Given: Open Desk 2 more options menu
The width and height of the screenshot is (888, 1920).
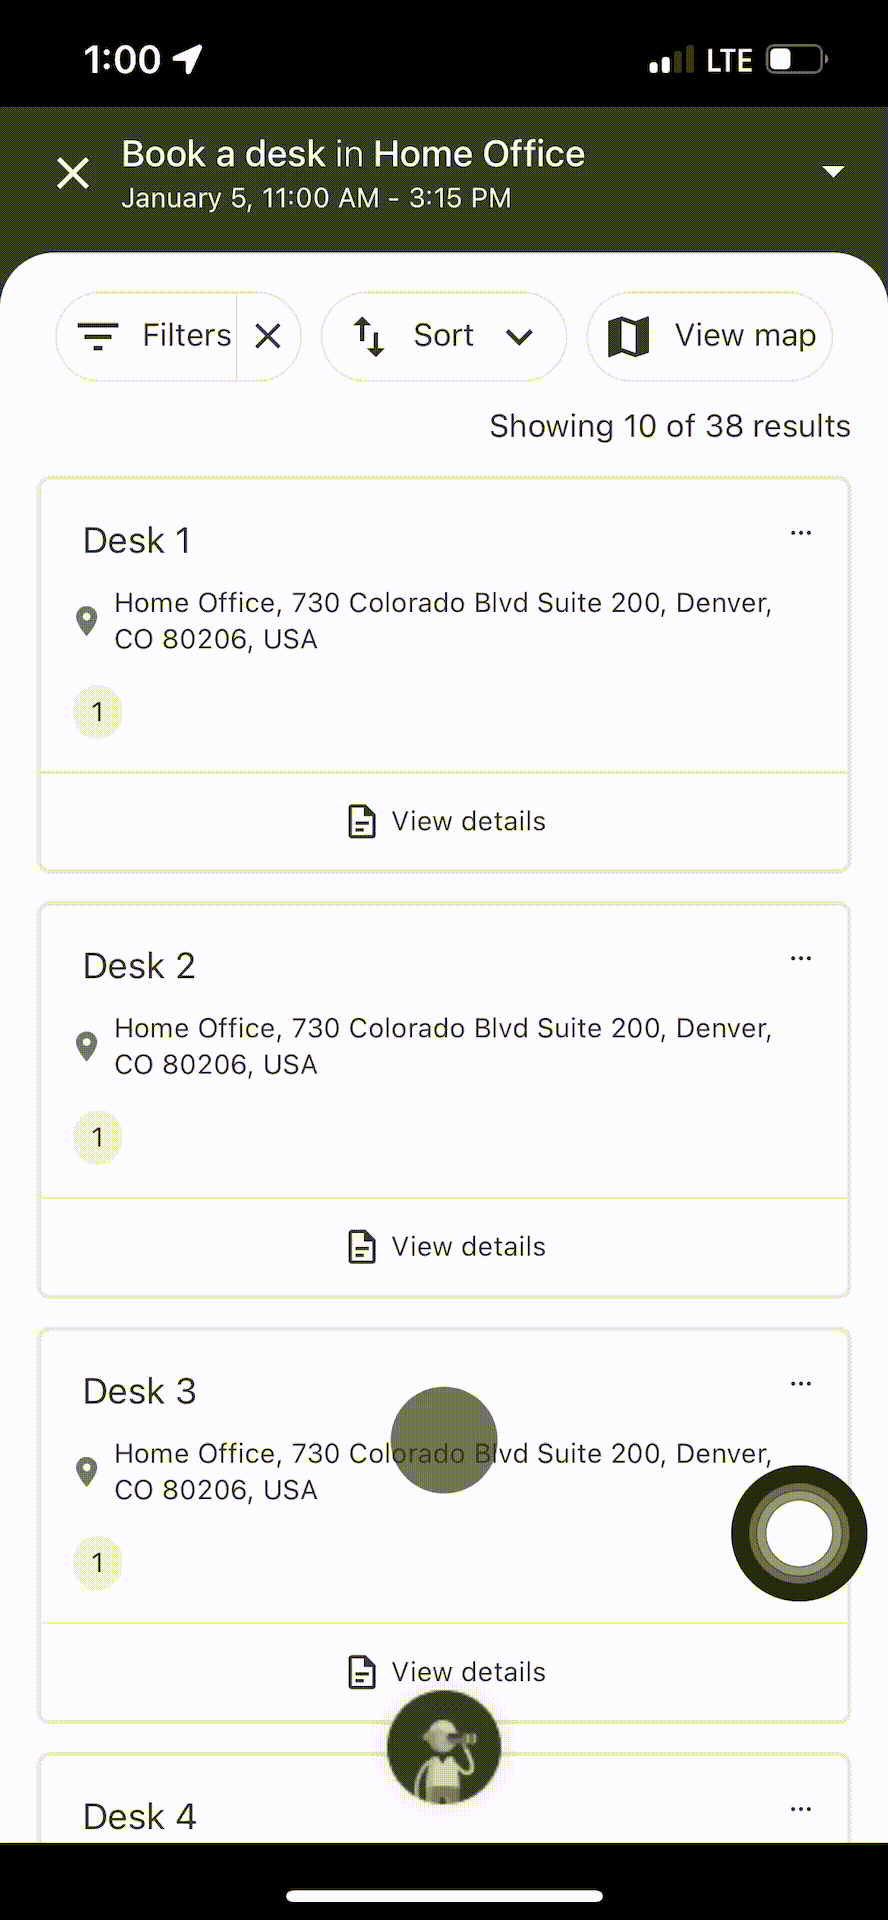Looking at the screenshot, I should point(801,958).
